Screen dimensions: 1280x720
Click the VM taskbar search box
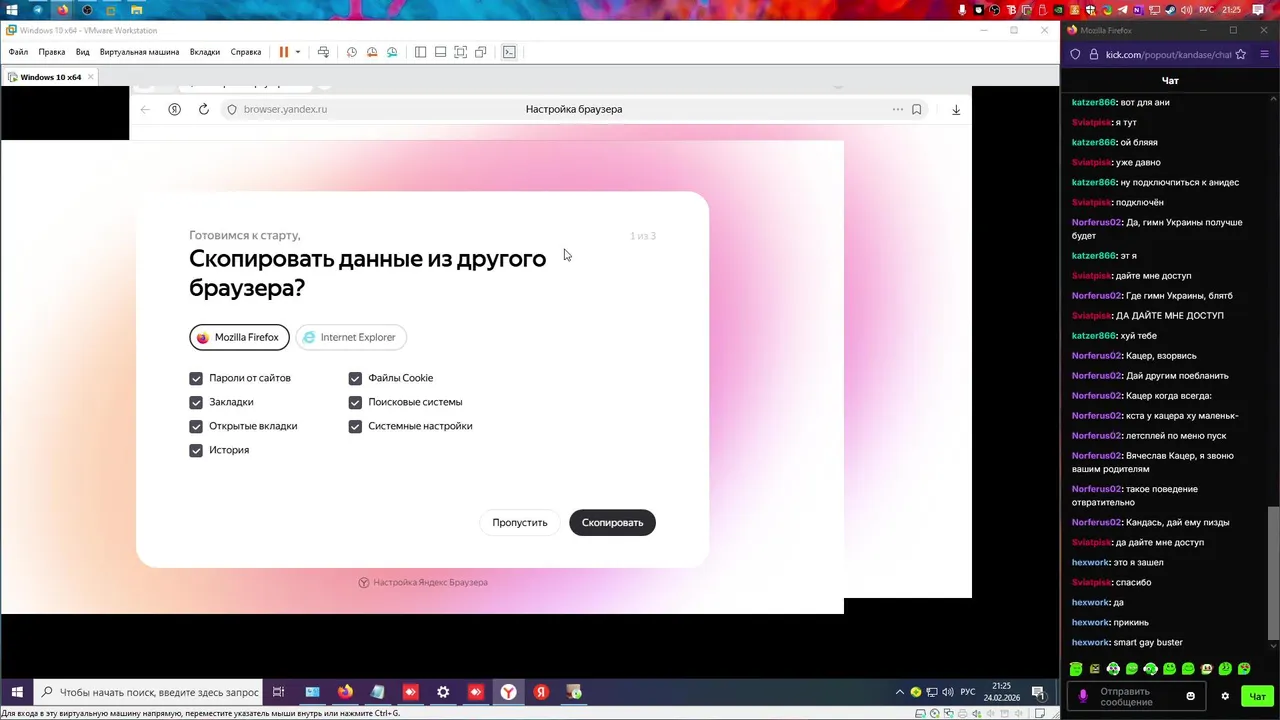coord(148,692)
